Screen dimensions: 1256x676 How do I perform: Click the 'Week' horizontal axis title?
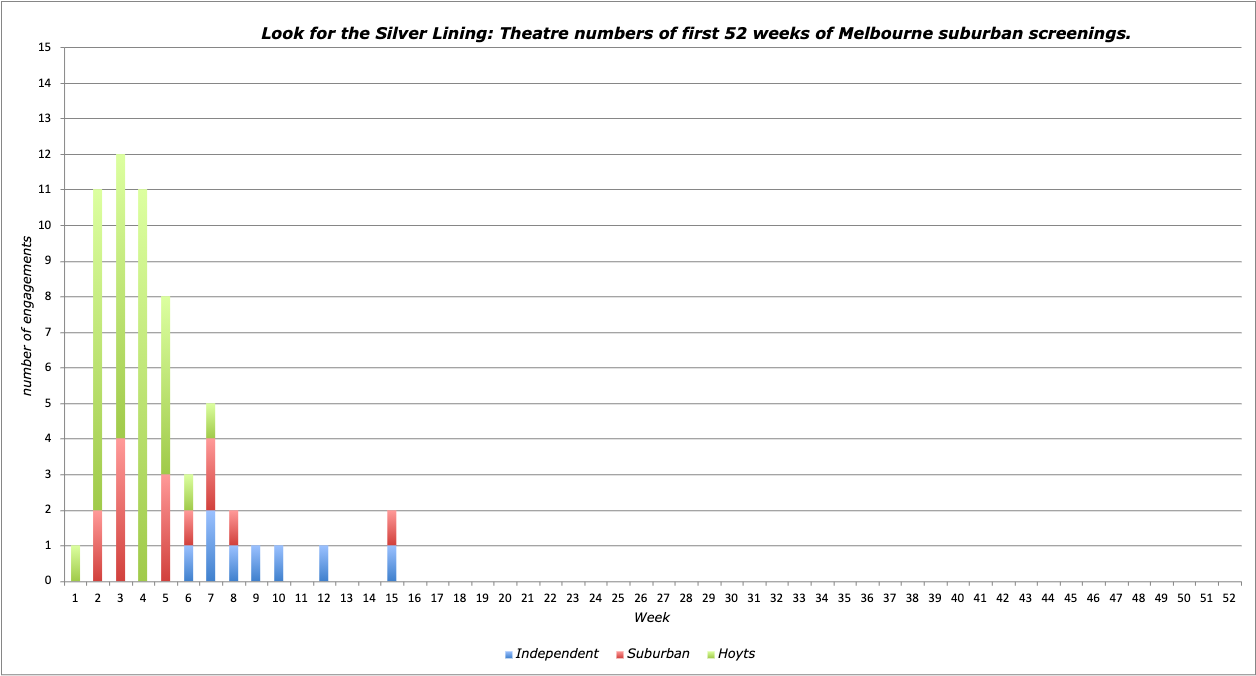coord(652,618)
